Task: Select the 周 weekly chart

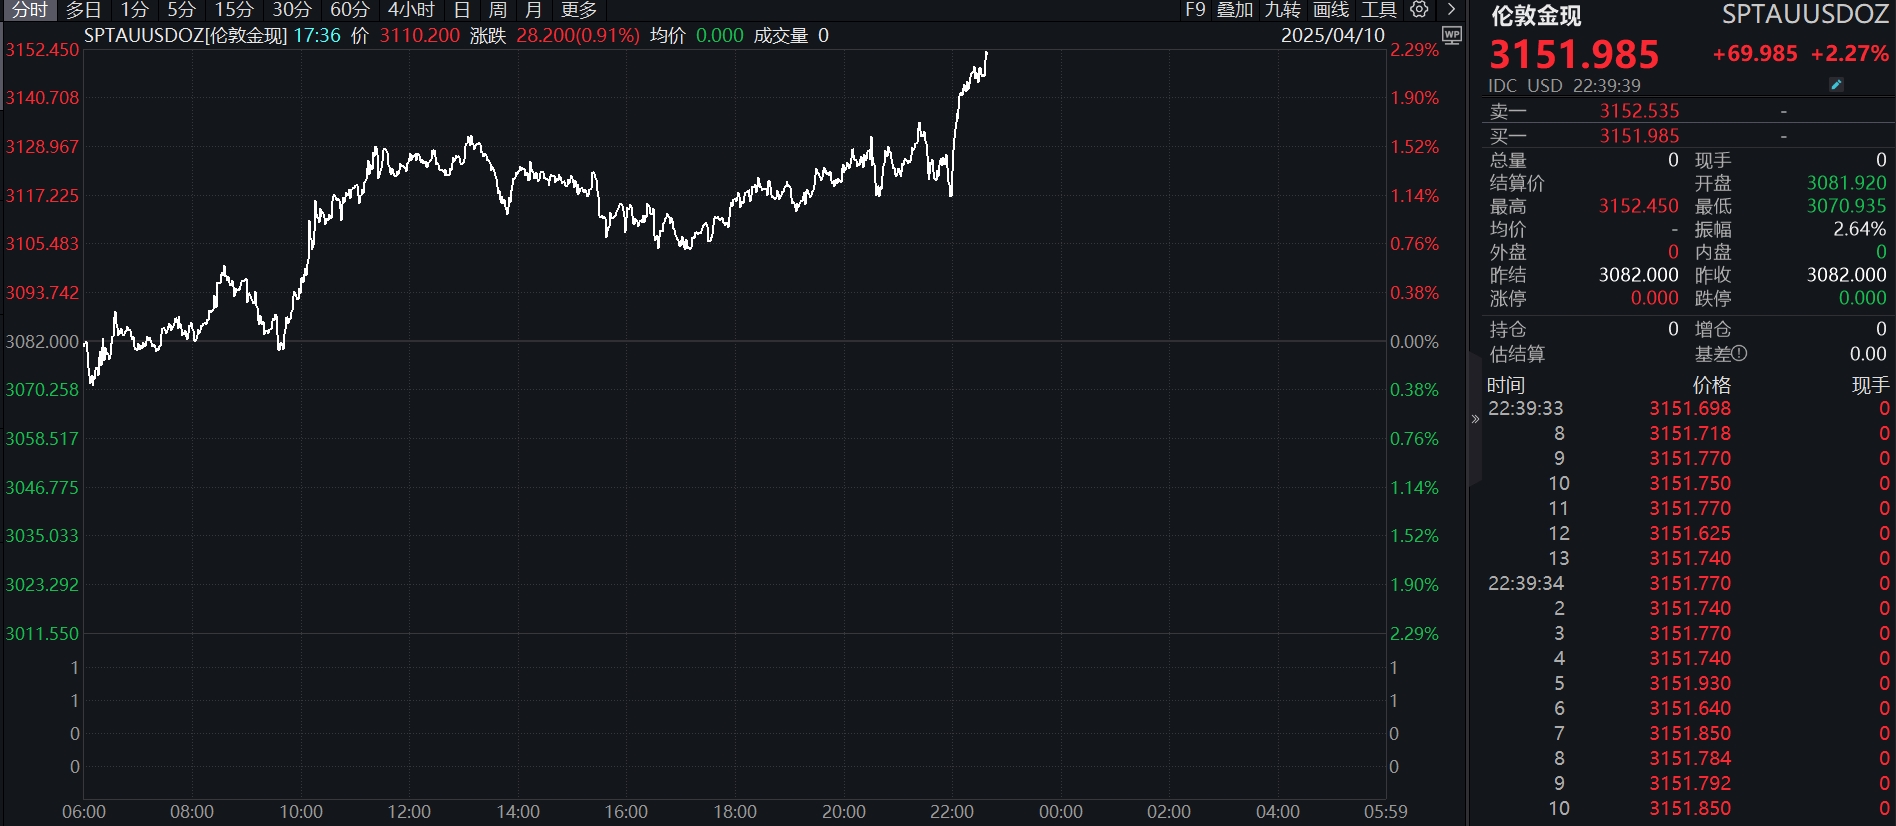Action: click(x=497, y=10)
